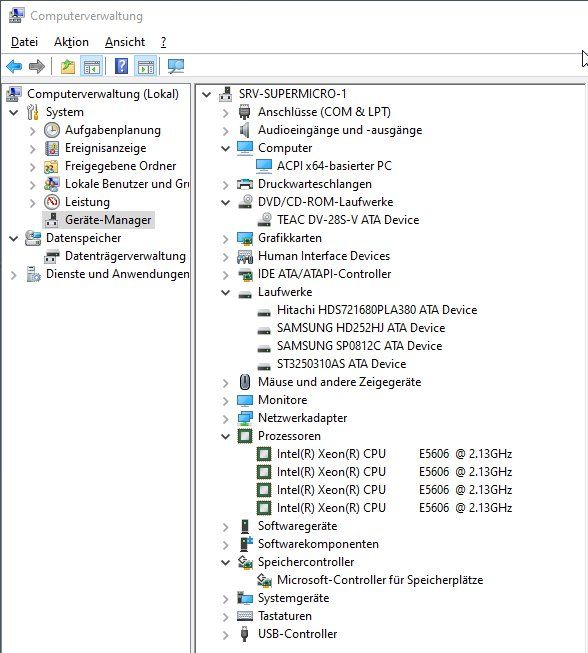Expand Dienste und Anwendungen node
This screenshot has width=588, height=653.
tap(14, 275)
